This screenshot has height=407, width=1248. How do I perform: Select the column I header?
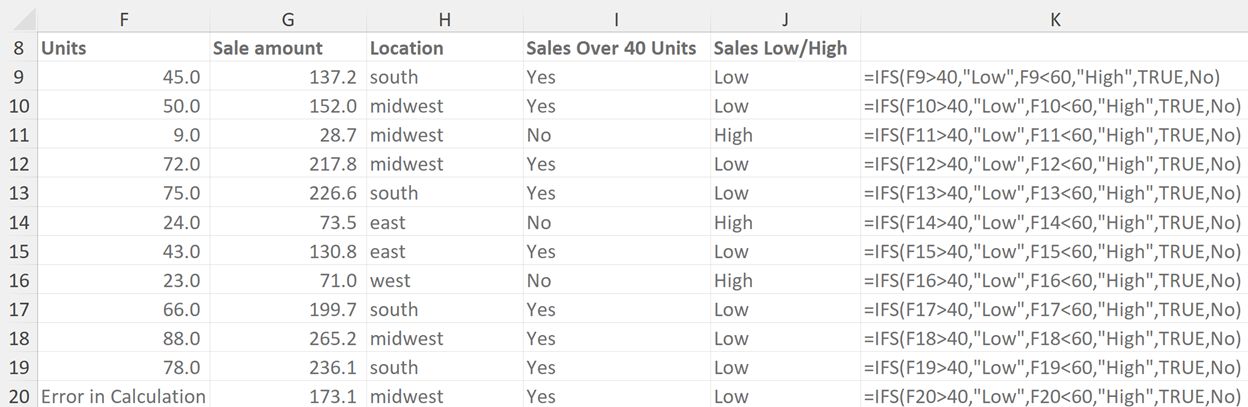click(x=616, y=18)
